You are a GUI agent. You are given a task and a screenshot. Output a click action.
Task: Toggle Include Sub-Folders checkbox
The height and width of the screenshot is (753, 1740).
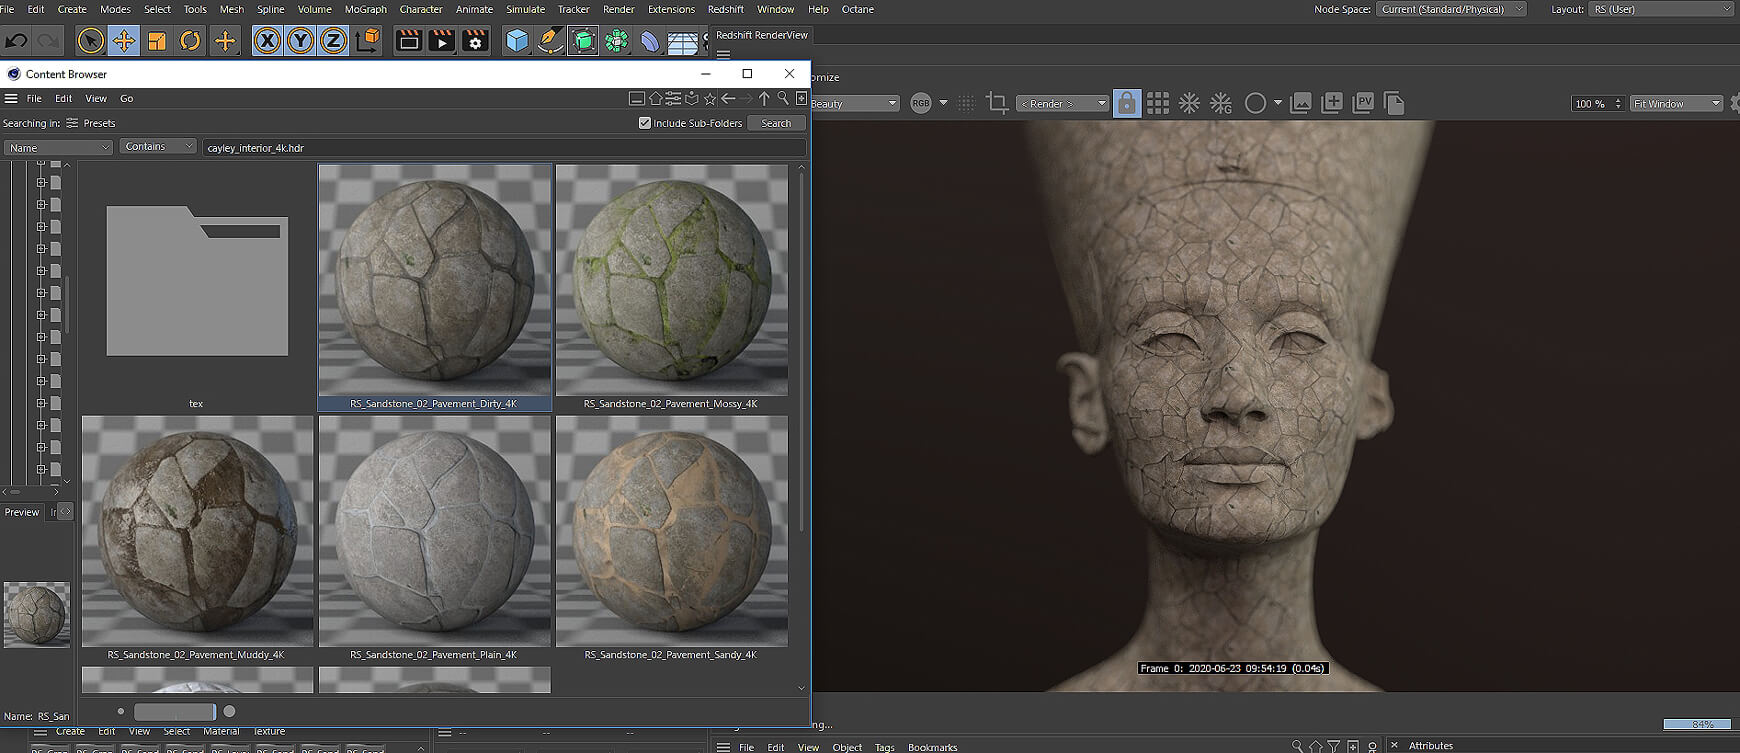pyautogui.click(x=645, y=123)
